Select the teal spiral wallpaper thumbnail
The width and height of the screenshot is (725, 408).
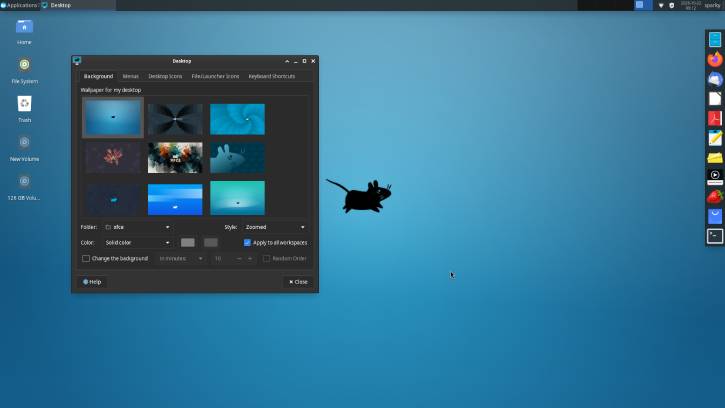[x=237, y=119]
